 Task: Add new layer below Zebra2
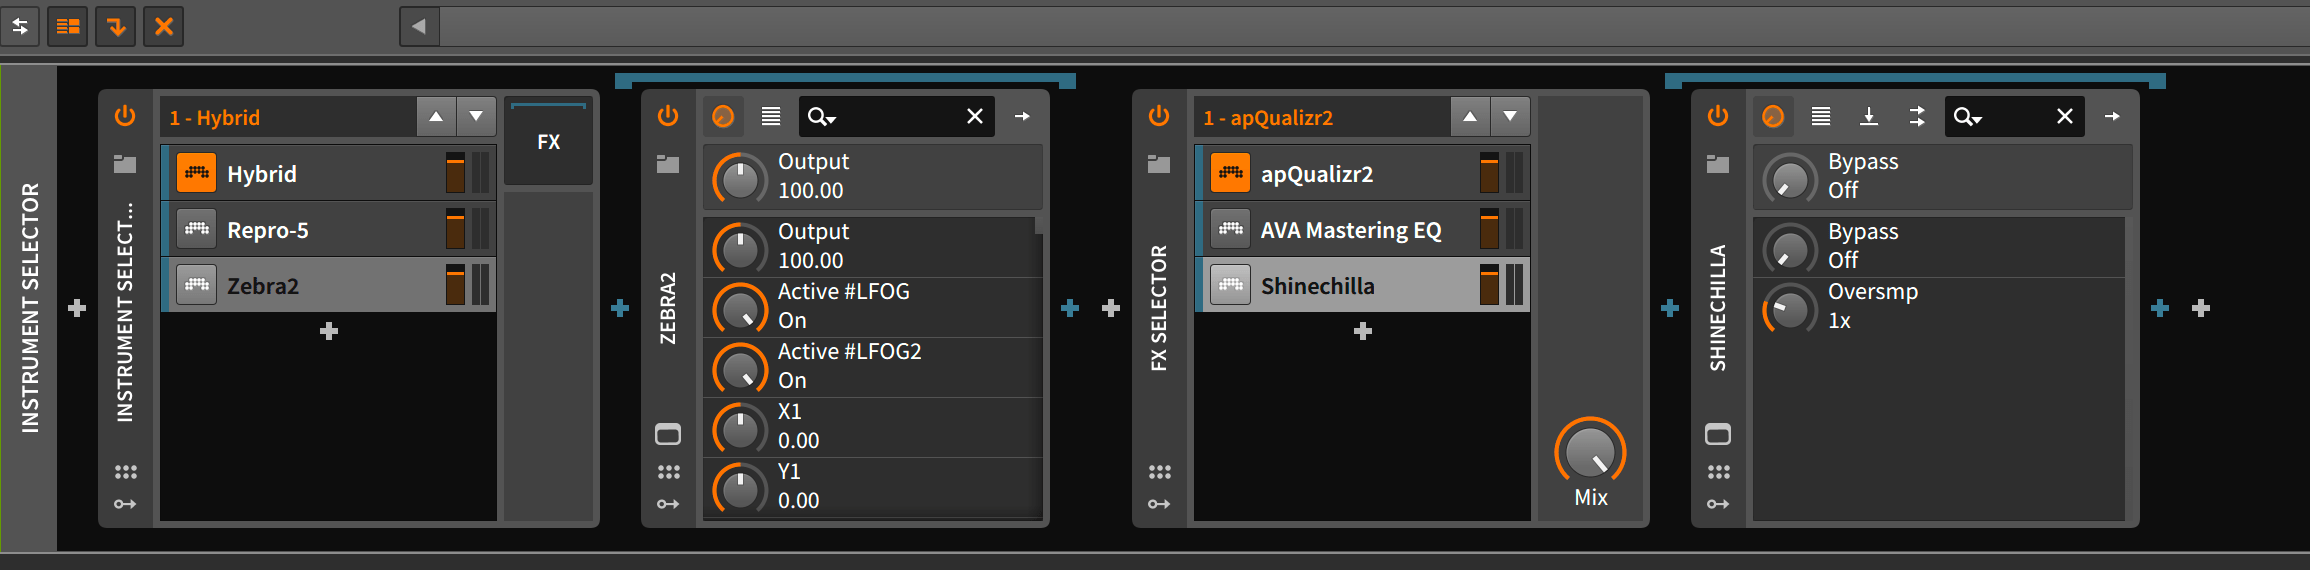coord(329,331)
